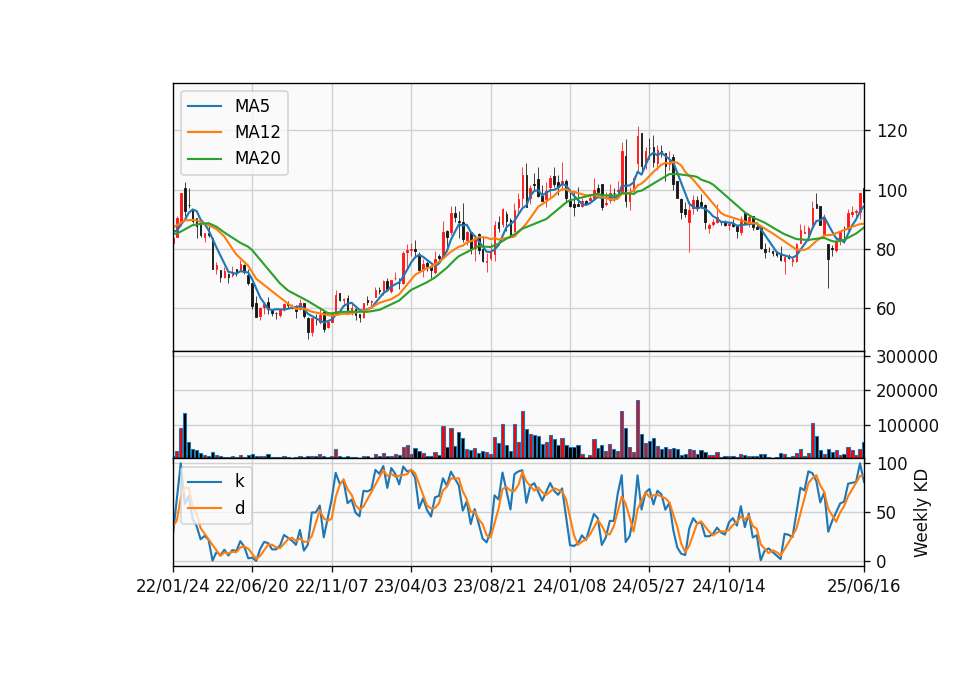Click the tallest volume bar near 24/05
Screen dimensions: 960x690
pos(638,429)
